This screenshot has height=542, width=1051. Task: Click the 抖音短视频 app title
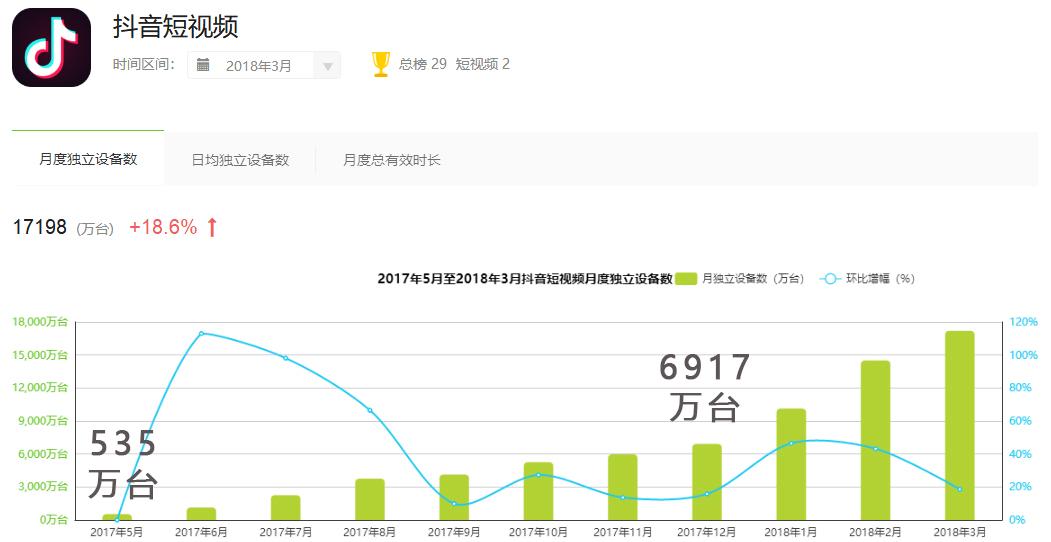pos(176,27)
